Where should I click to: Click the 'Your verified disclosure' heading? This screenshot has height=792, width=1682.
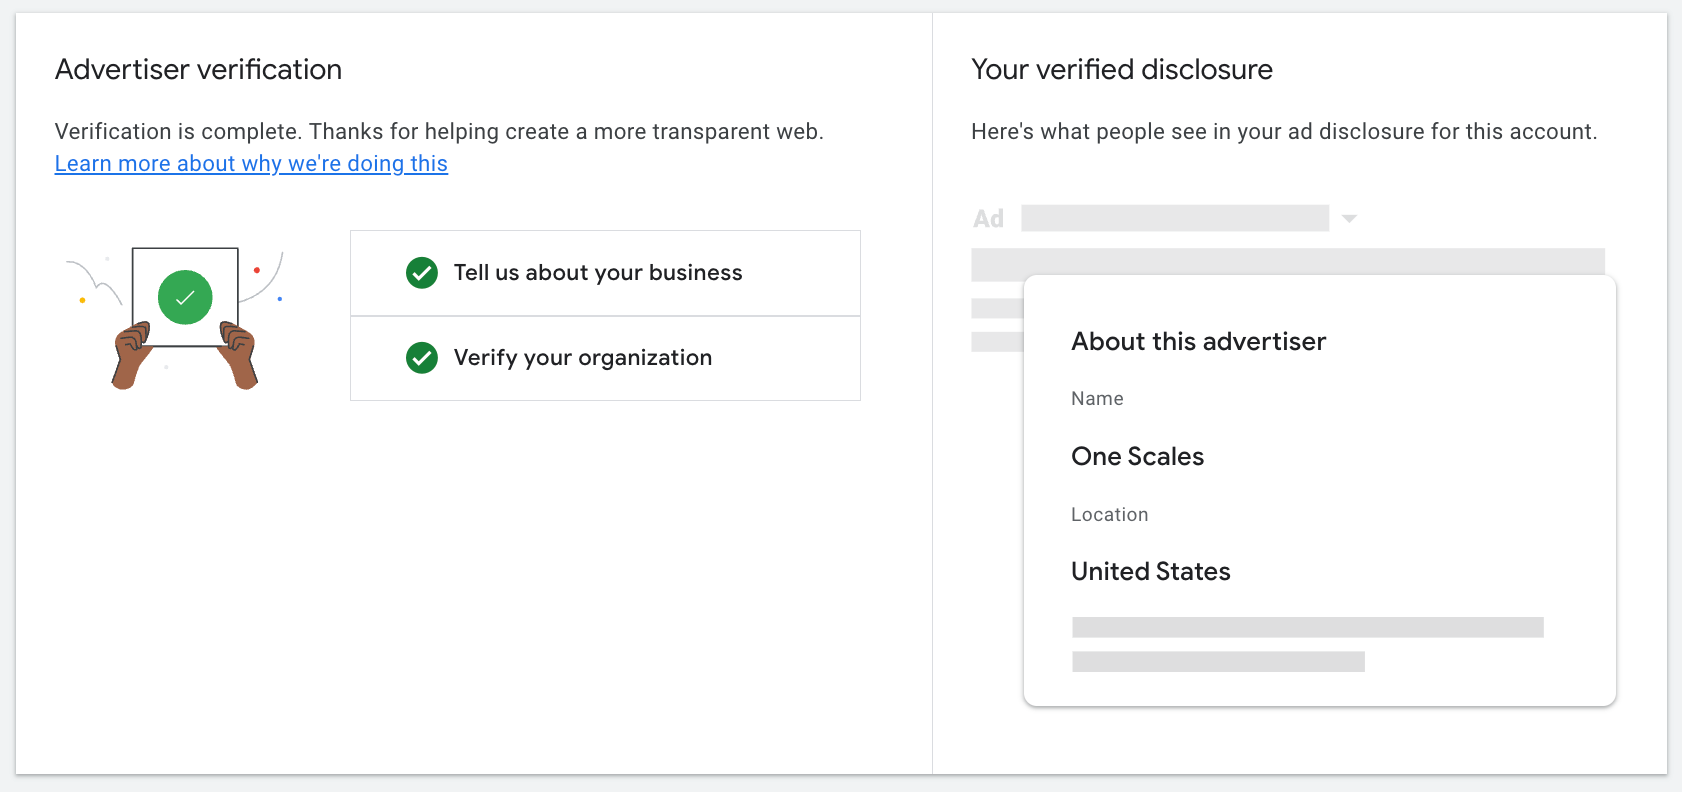pos(1121,70)
